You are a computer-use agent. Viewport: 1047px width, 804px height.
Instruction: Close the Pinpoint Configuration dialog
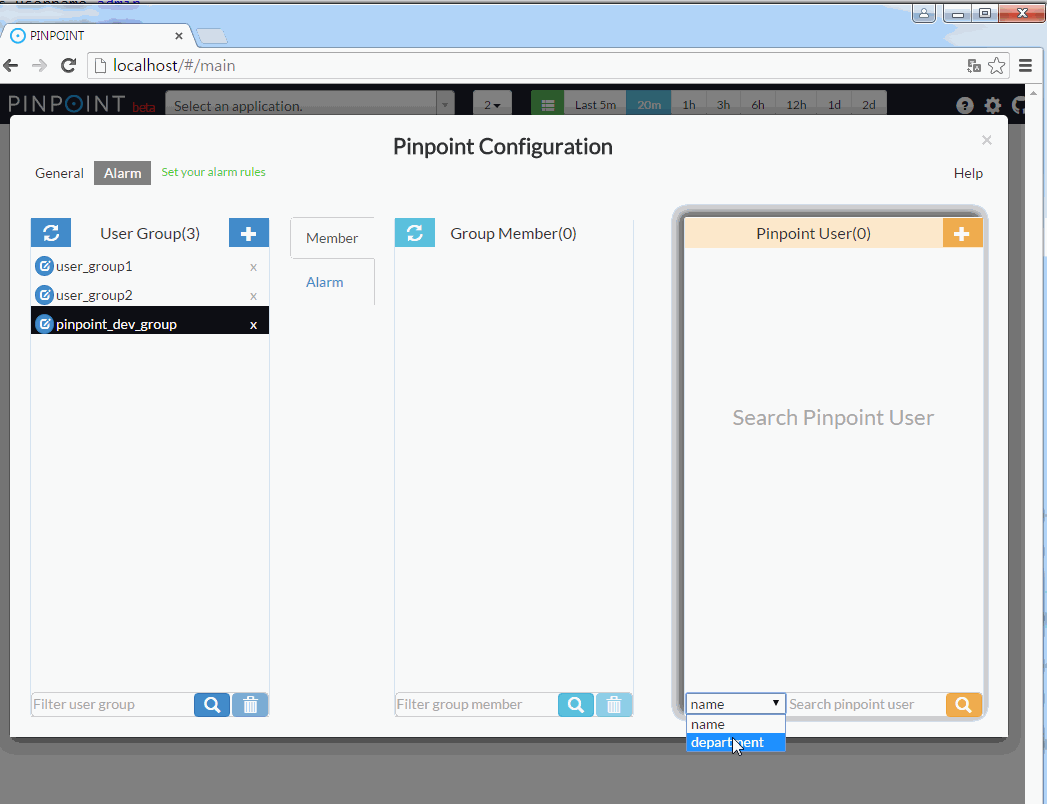pyautogui.click(x=986, y=140)
